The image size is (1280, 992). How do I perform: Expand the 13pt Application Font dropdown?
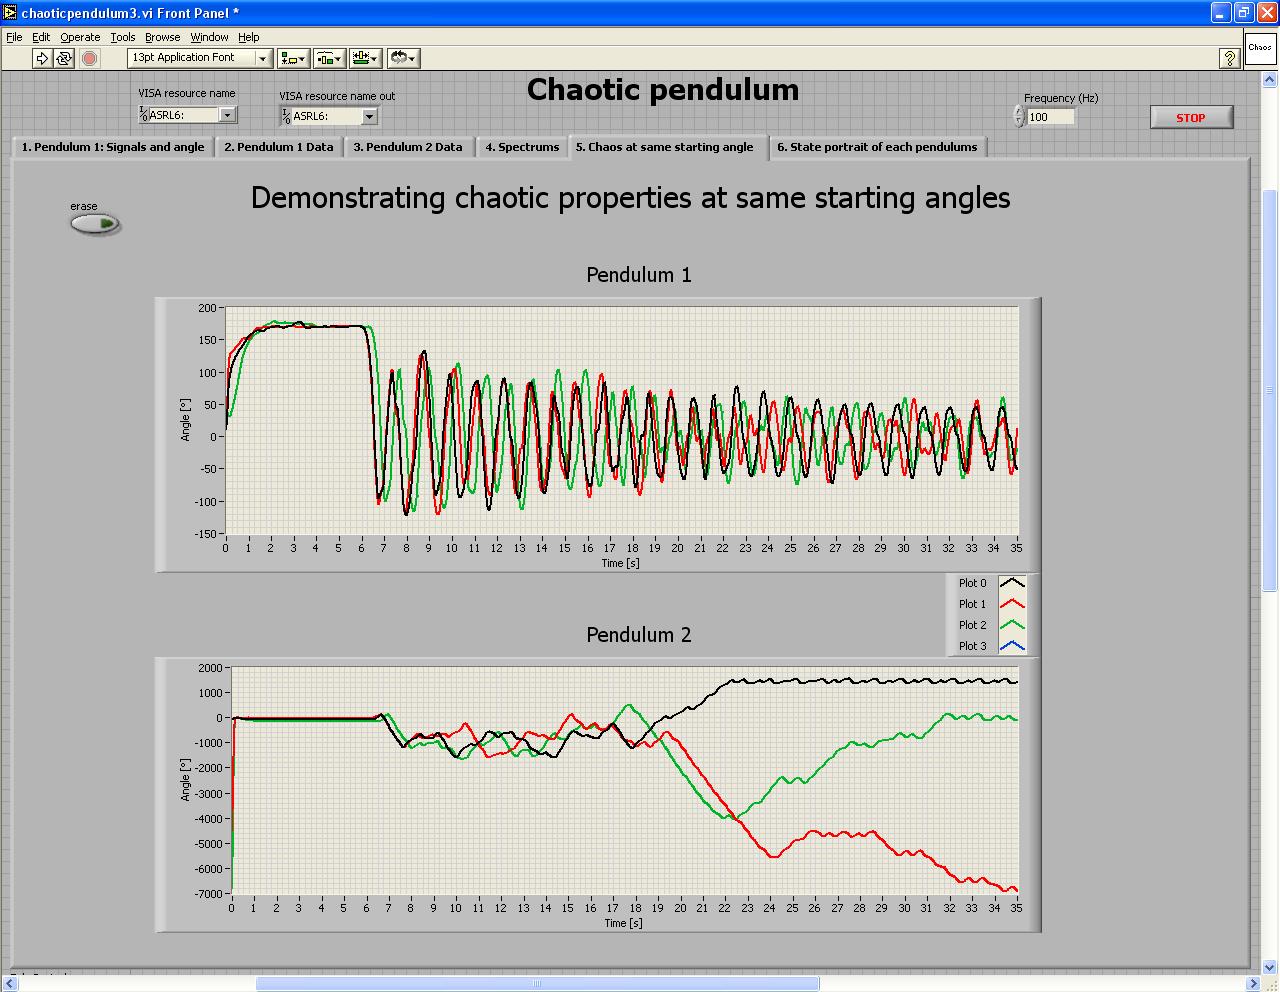click(263, 58)
